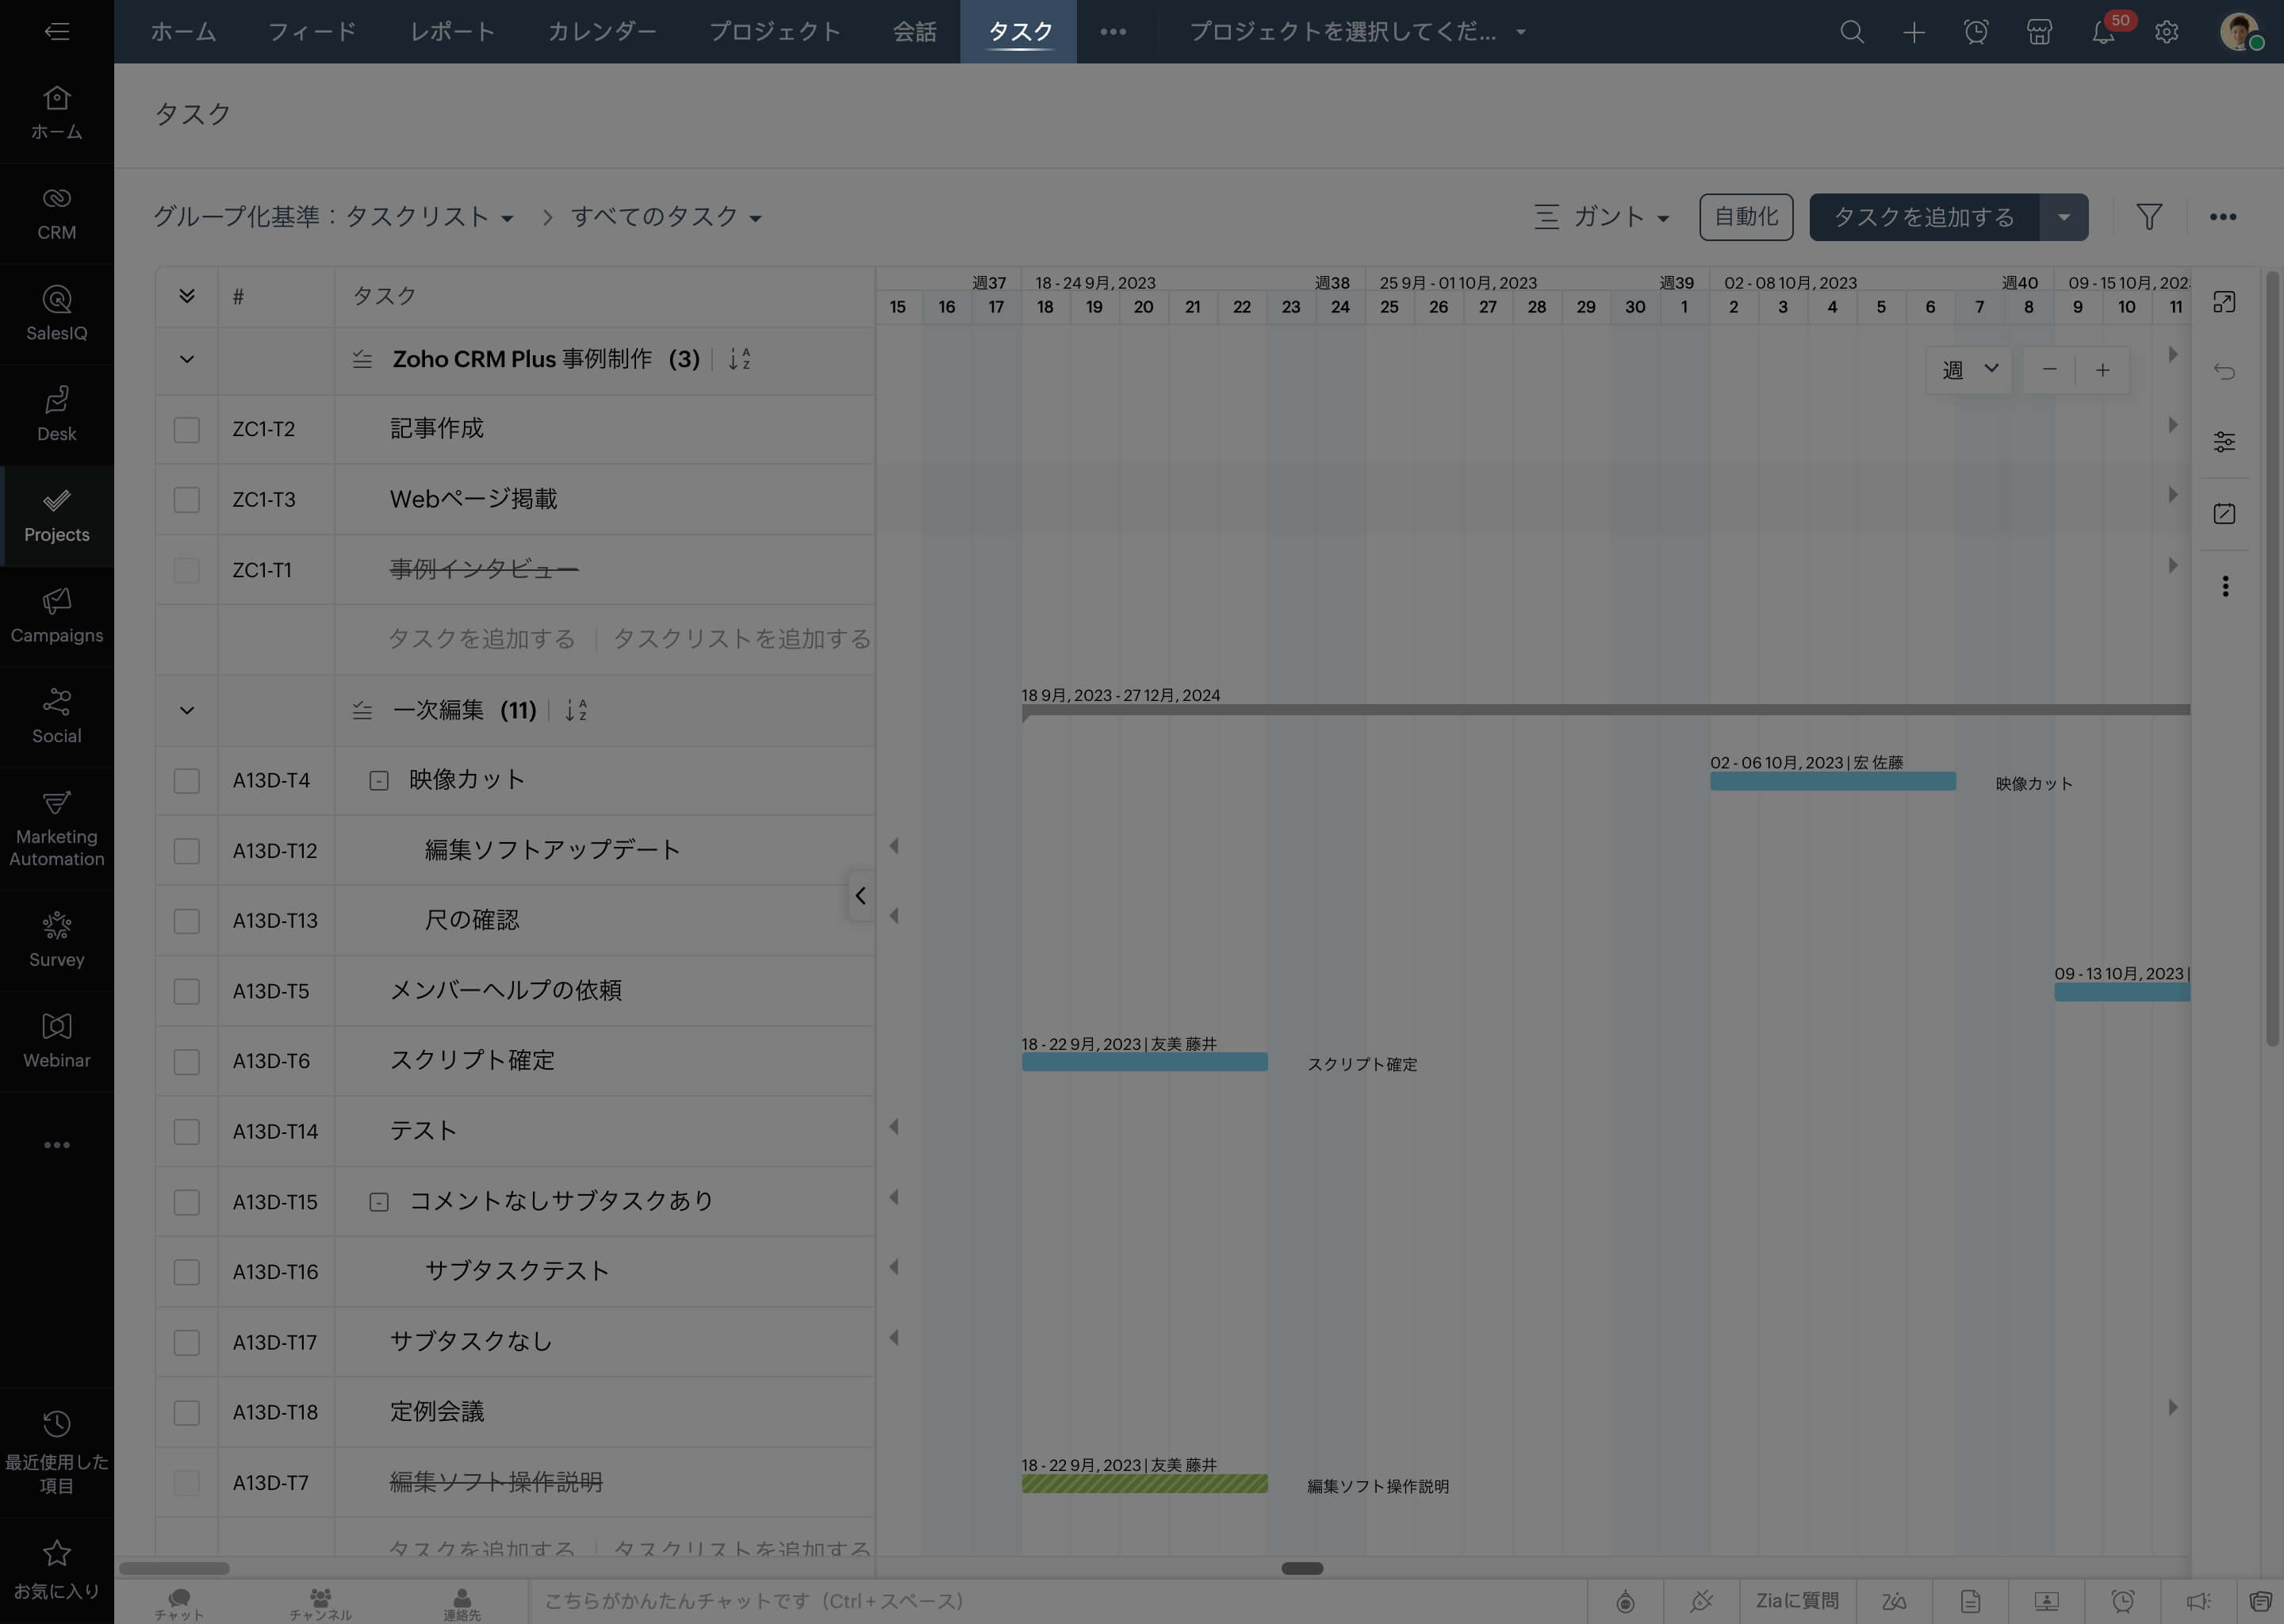Click the notification bell showing 50

point(2103,32)
